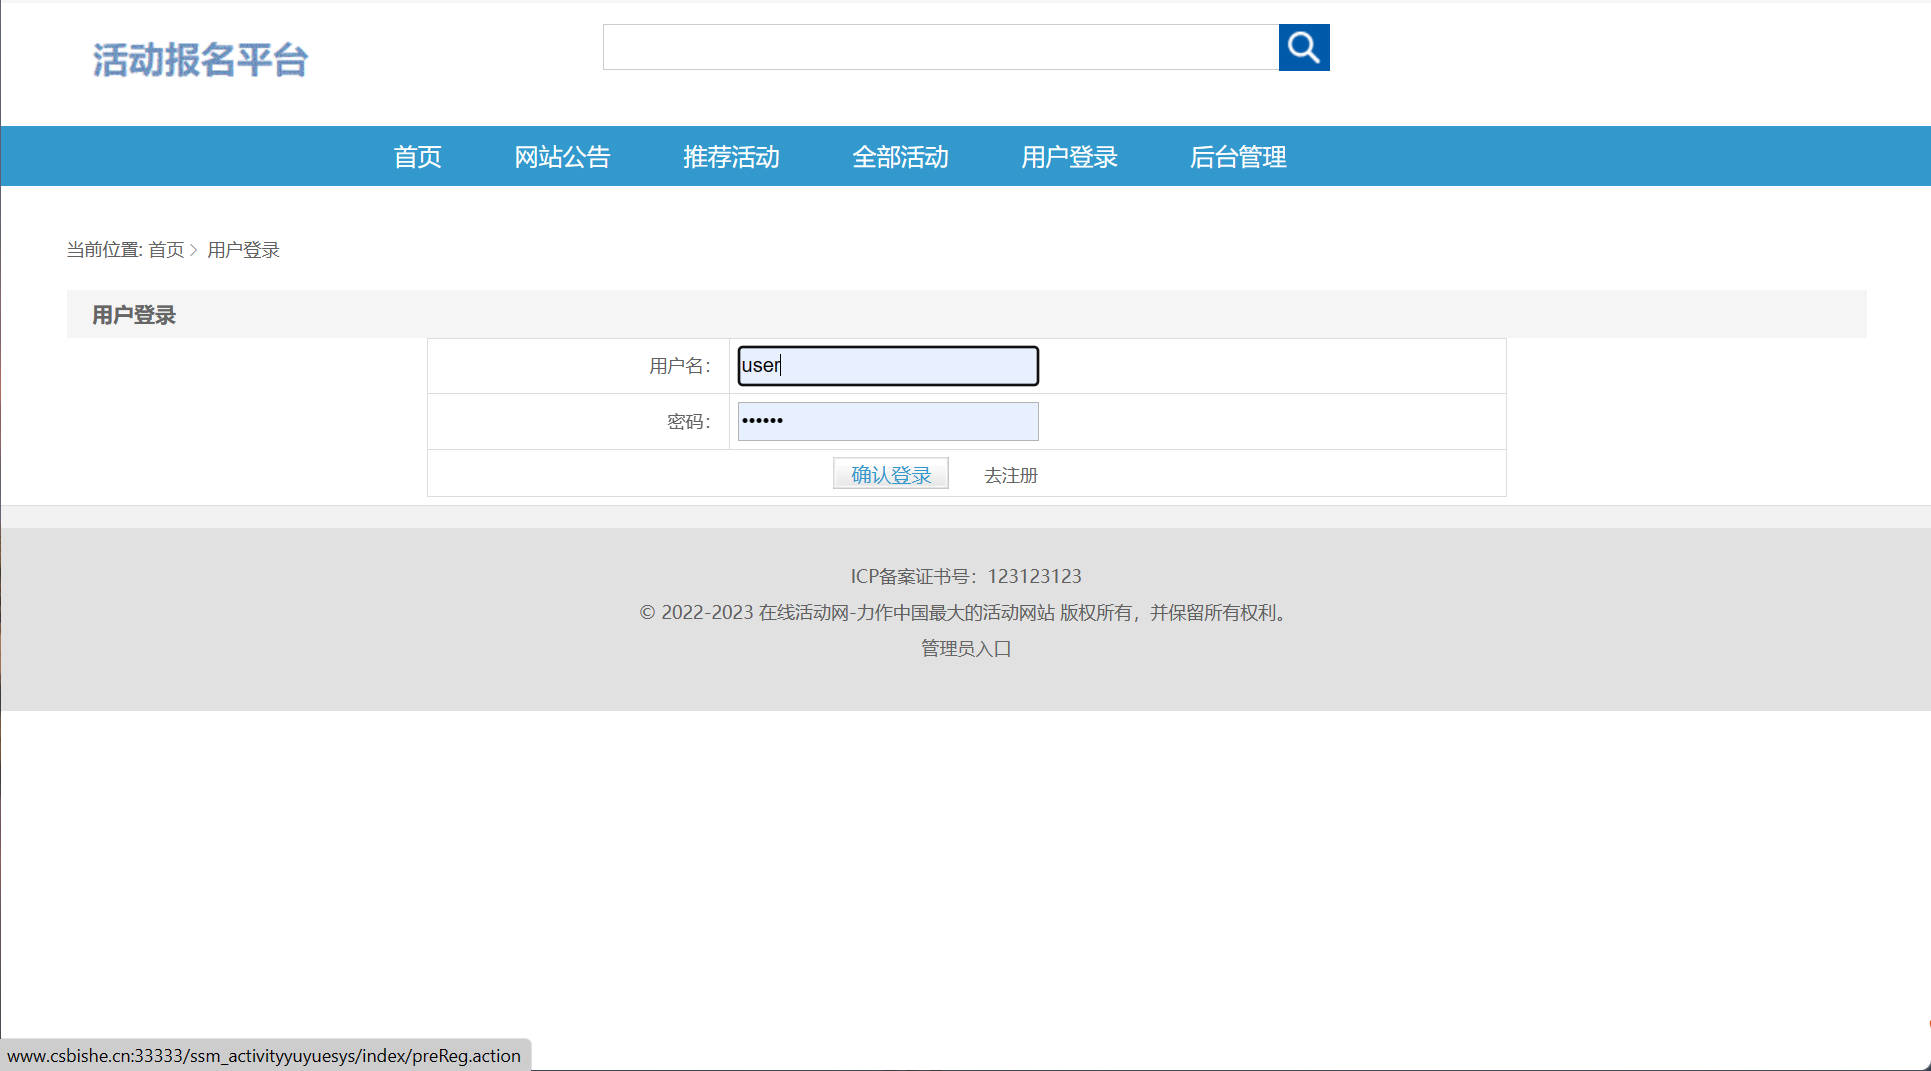
Task: Open the 首页 navigation menu item
Action: 417,156
